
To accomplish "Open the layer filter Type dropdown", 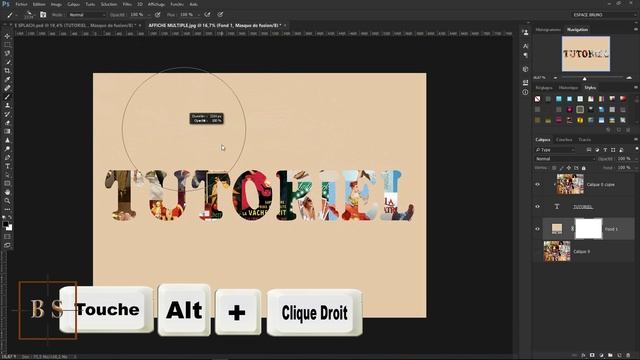I will click(556, 150).
